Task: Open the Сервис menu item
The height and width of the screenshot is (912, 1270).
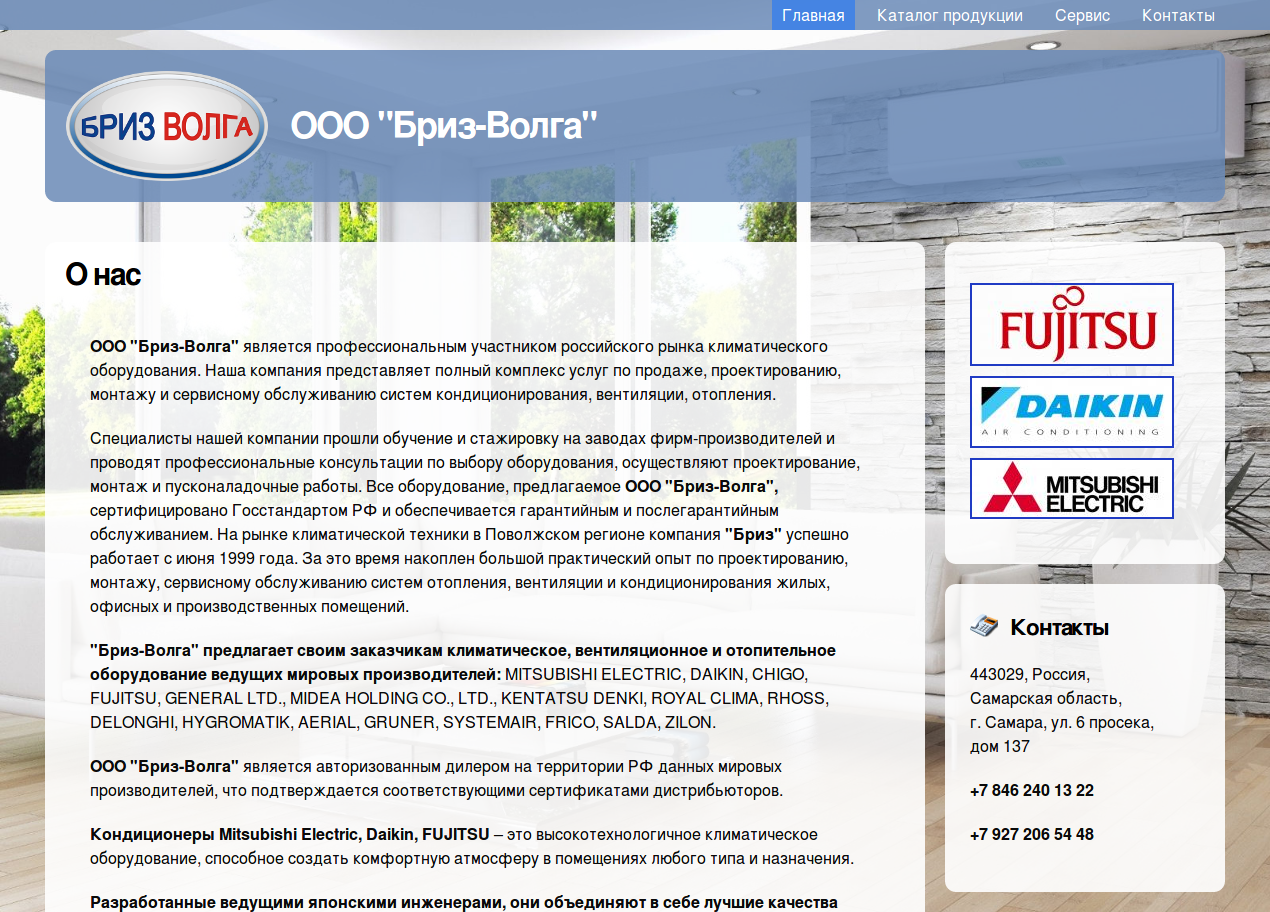Action: 1082,15
